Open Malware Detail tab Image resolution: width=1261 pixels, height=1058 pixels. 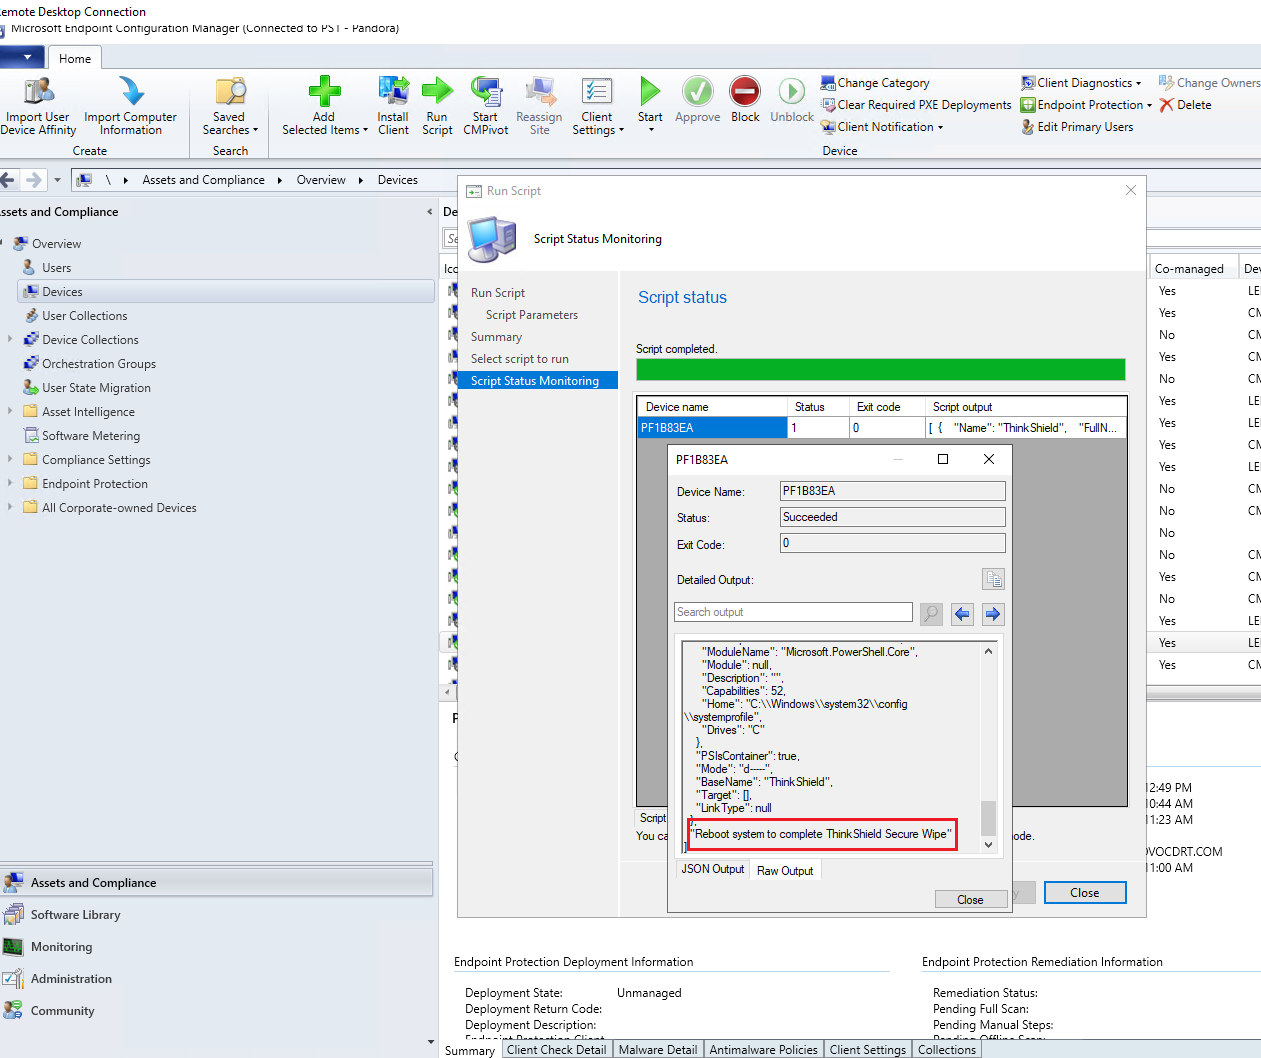(x=658, y=1049)
